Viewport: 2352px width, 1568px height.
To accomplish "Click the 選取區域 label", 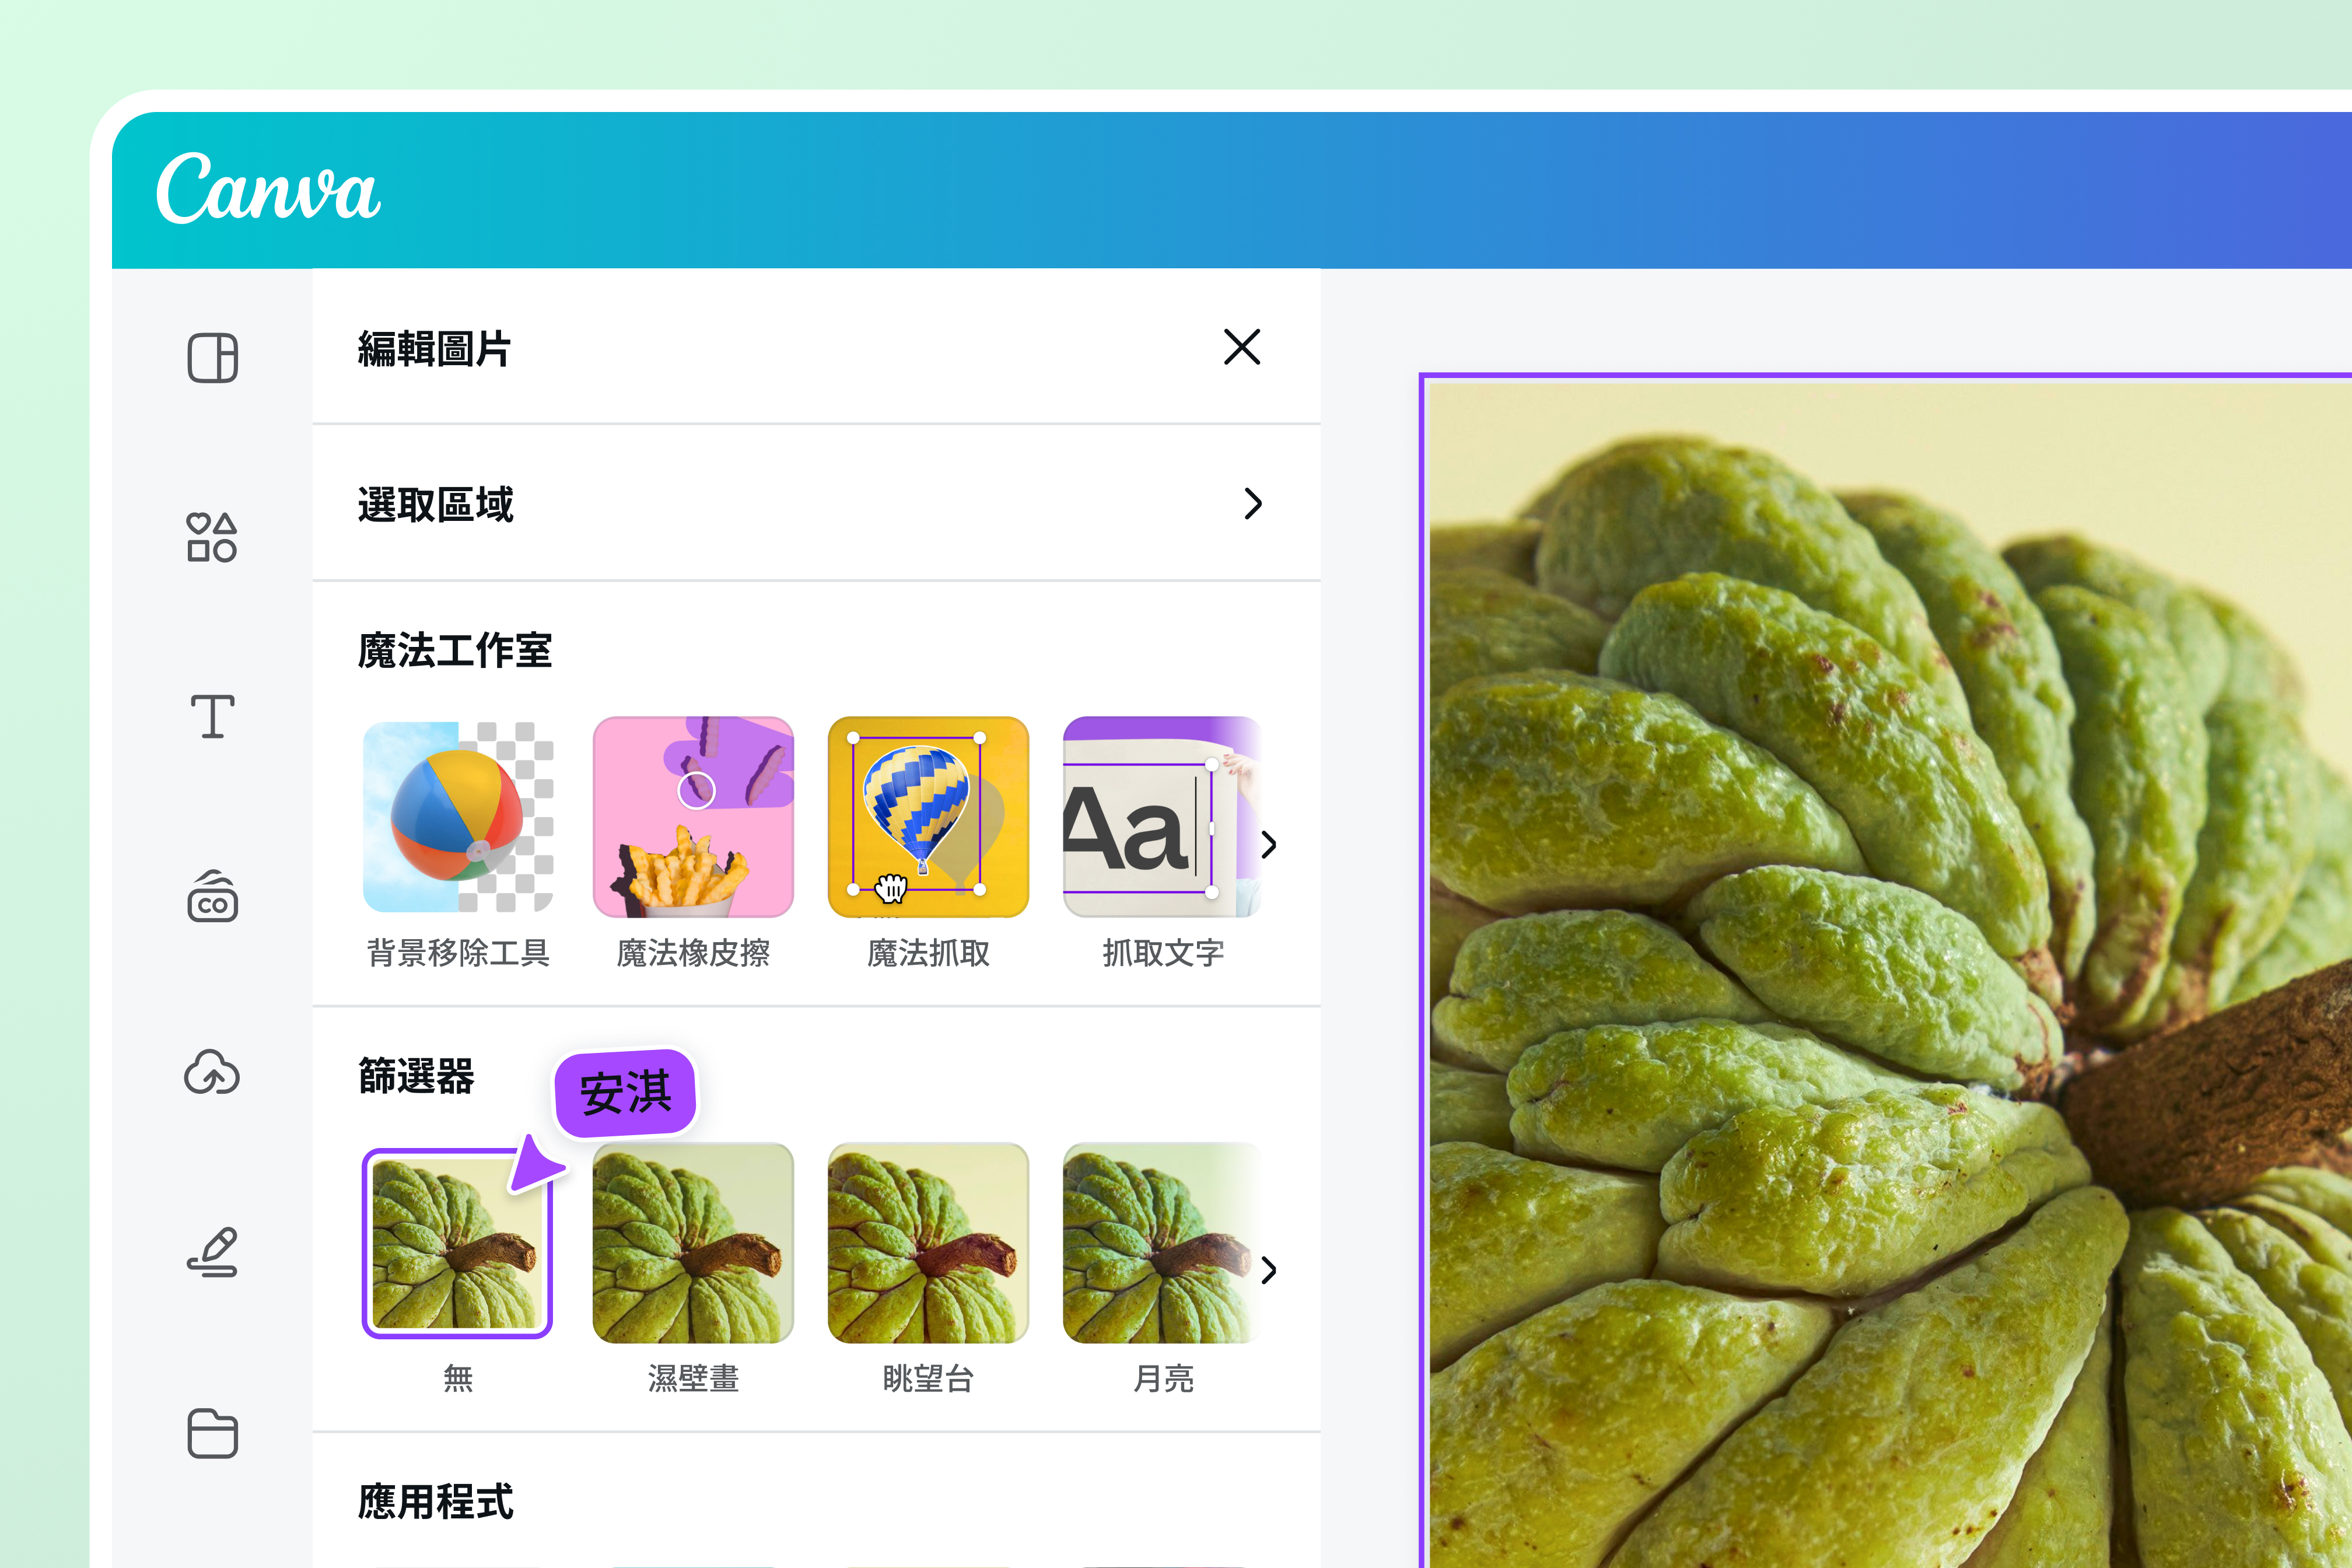I will (436, 504).
